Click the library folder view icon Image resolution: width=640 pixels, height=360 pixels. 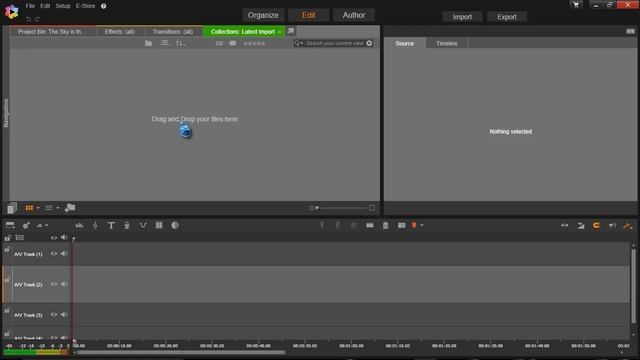[x=149, y=43]
